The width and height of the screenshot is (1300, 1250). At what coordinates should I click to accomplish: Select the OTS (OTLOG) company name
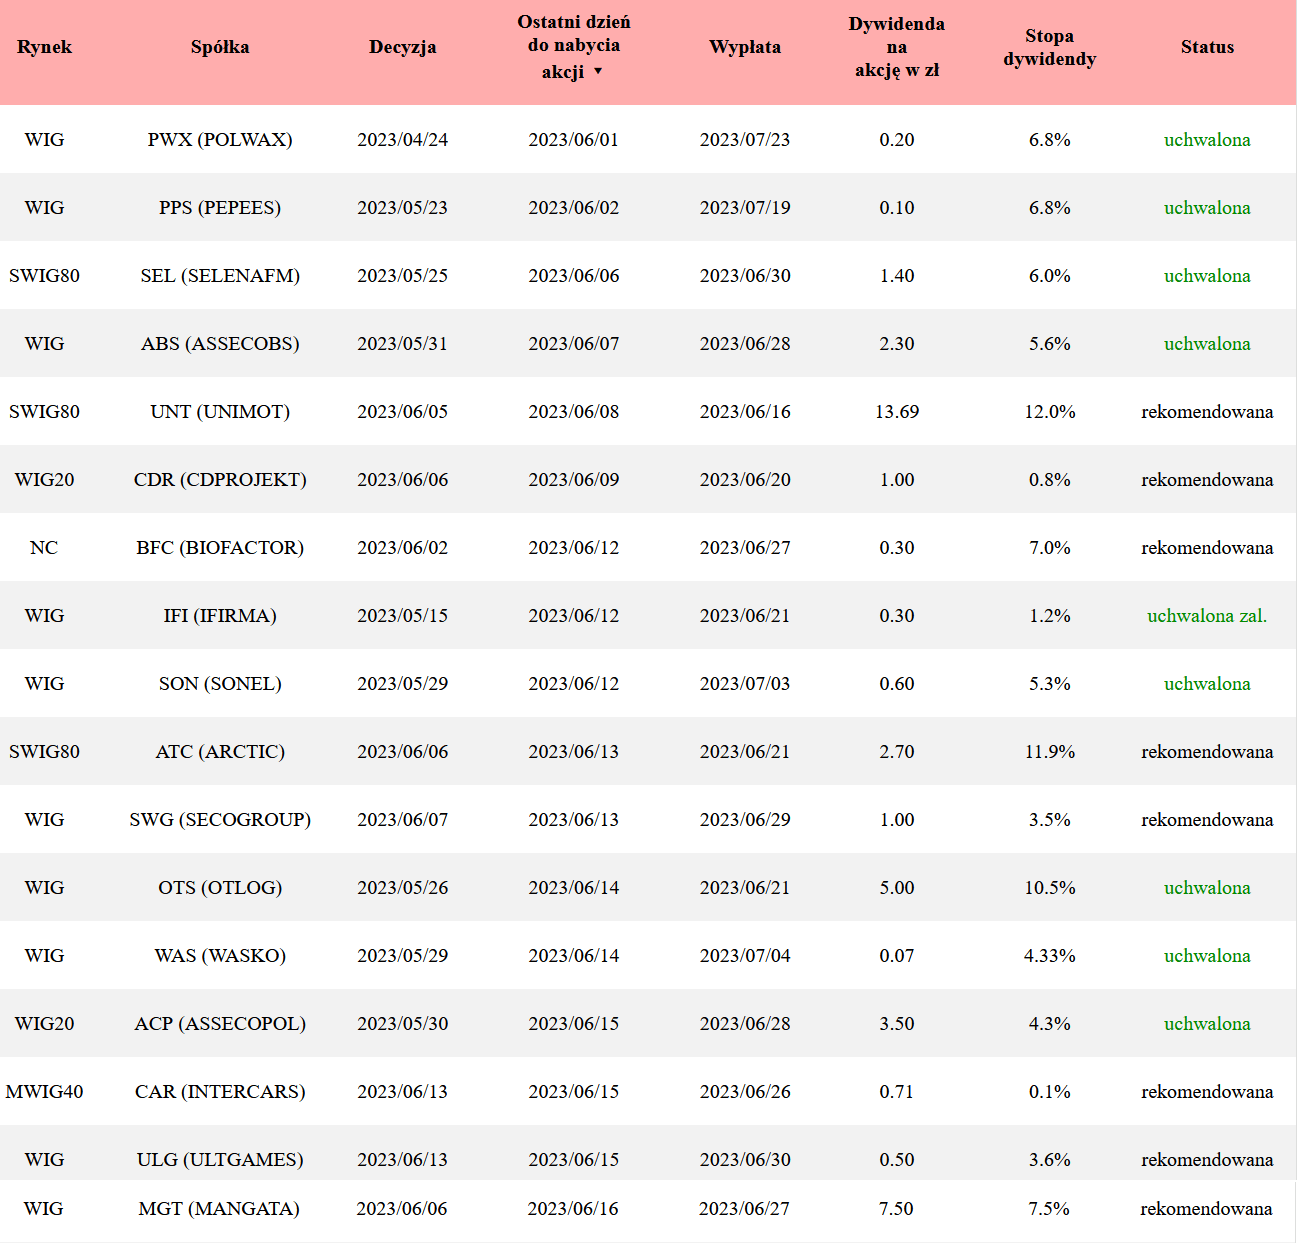pyautogui.click(x=220, y=888)
